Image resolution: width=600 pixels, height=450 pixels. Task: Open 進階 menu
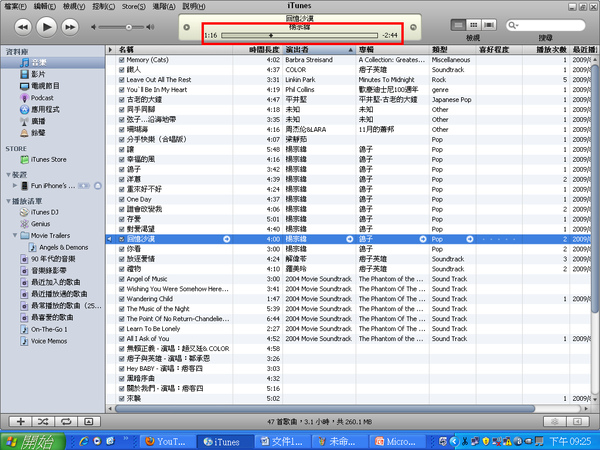pyautogui.click(x=164, y=7)
